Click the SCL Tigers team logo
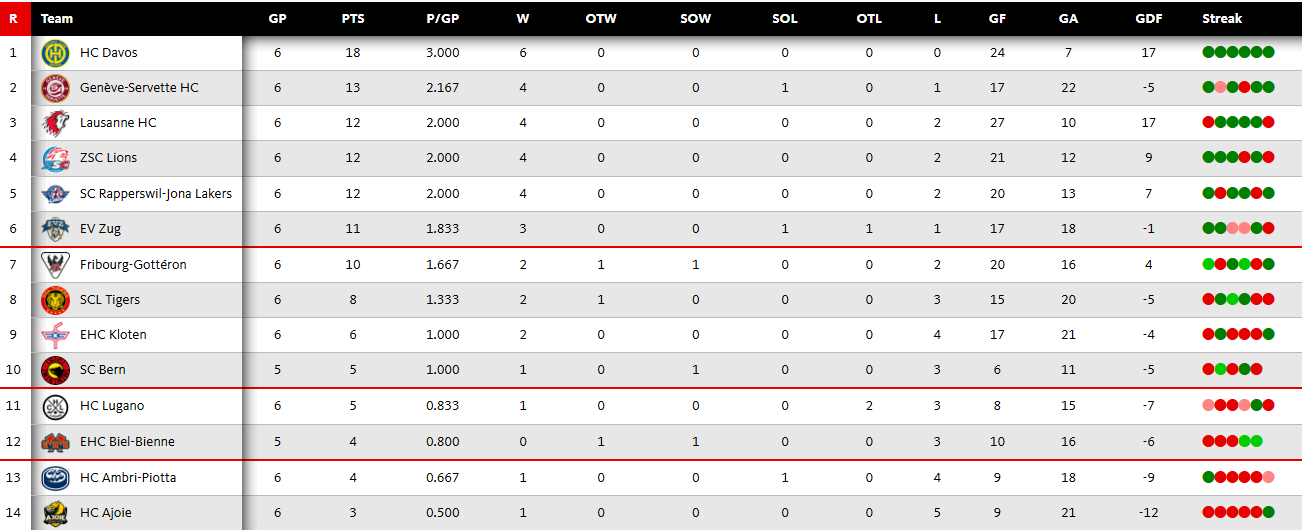 coord(55,300)
